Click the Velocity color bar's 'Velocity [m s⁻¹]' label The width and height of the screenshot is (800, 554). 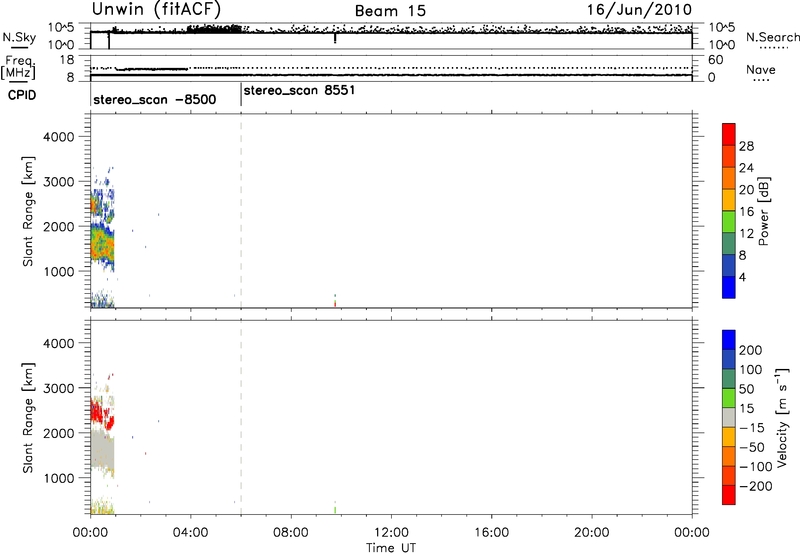pyautogui.click(x=781, y=417)
